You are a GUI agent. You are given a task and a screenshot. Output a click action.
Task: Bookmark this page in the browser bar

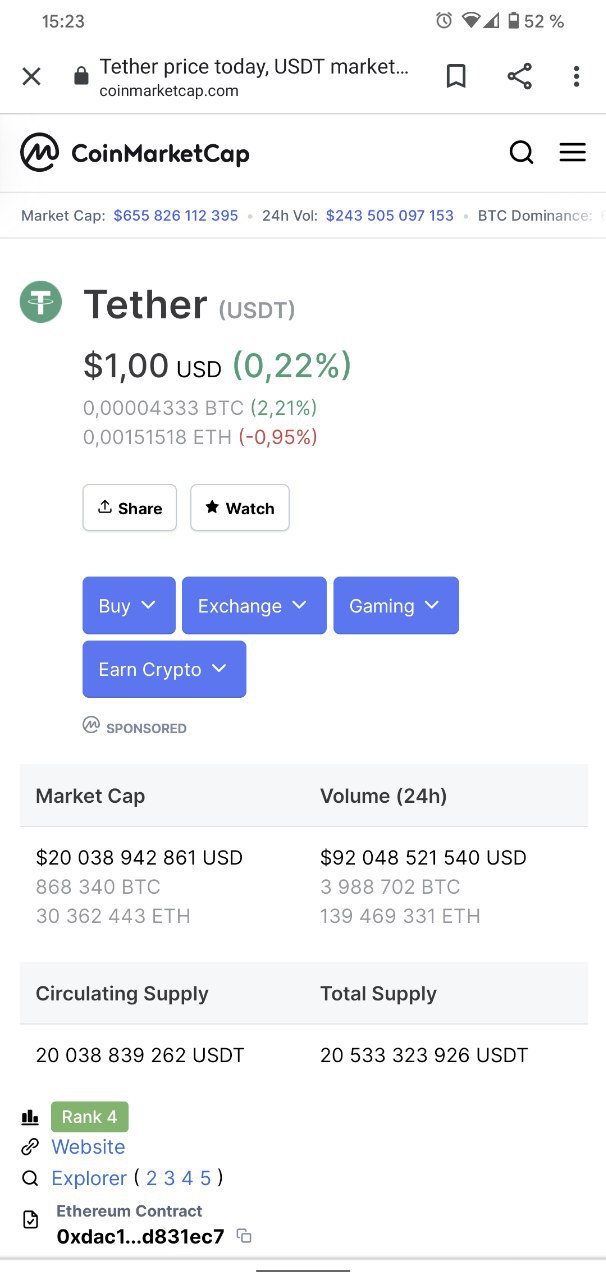pos(456,76)
